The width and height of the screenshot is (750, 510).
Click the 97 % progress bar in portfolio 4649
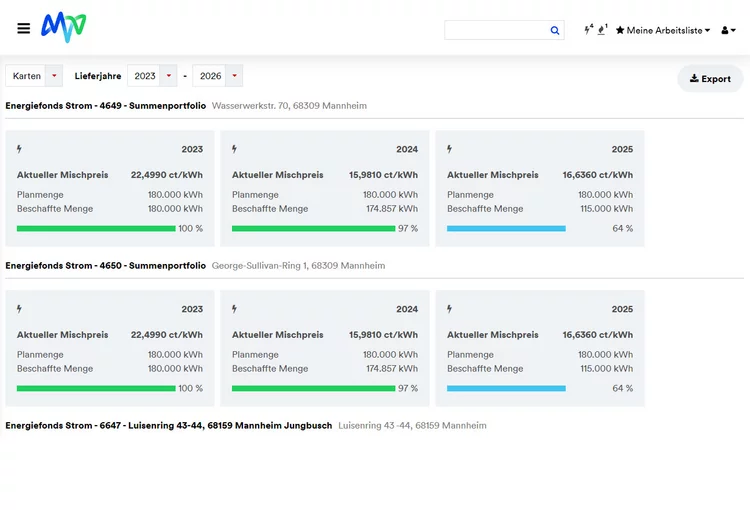(314, 228)
